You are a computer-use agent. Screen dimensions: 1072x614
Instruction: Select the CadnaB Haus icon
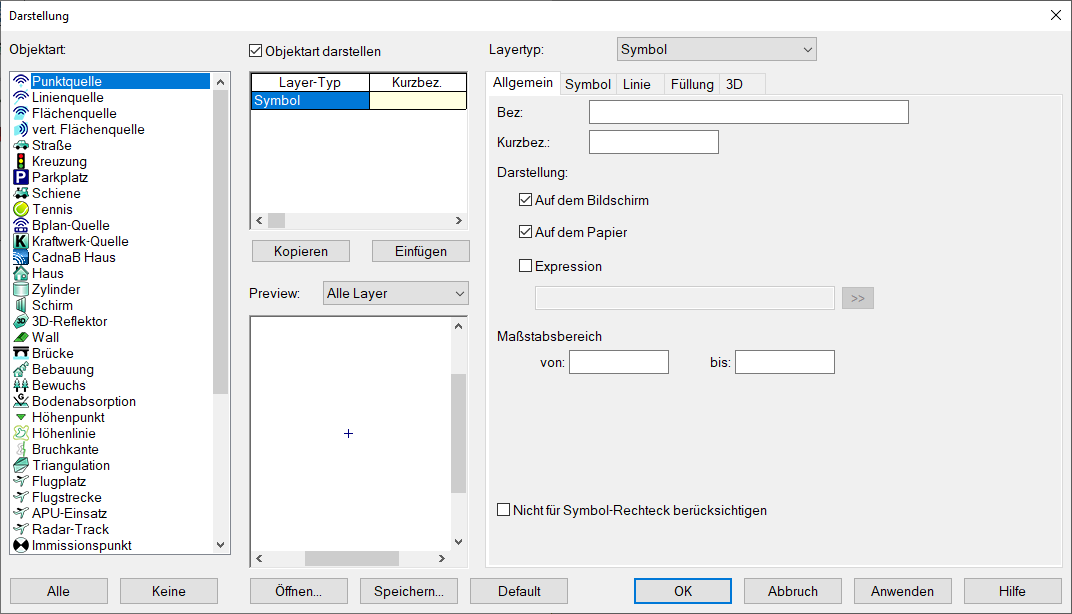point(21,257)
